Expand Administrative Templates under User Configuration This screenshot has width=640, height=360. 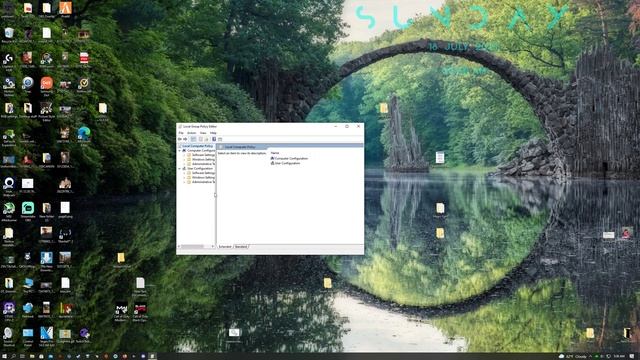click(184, 182)
